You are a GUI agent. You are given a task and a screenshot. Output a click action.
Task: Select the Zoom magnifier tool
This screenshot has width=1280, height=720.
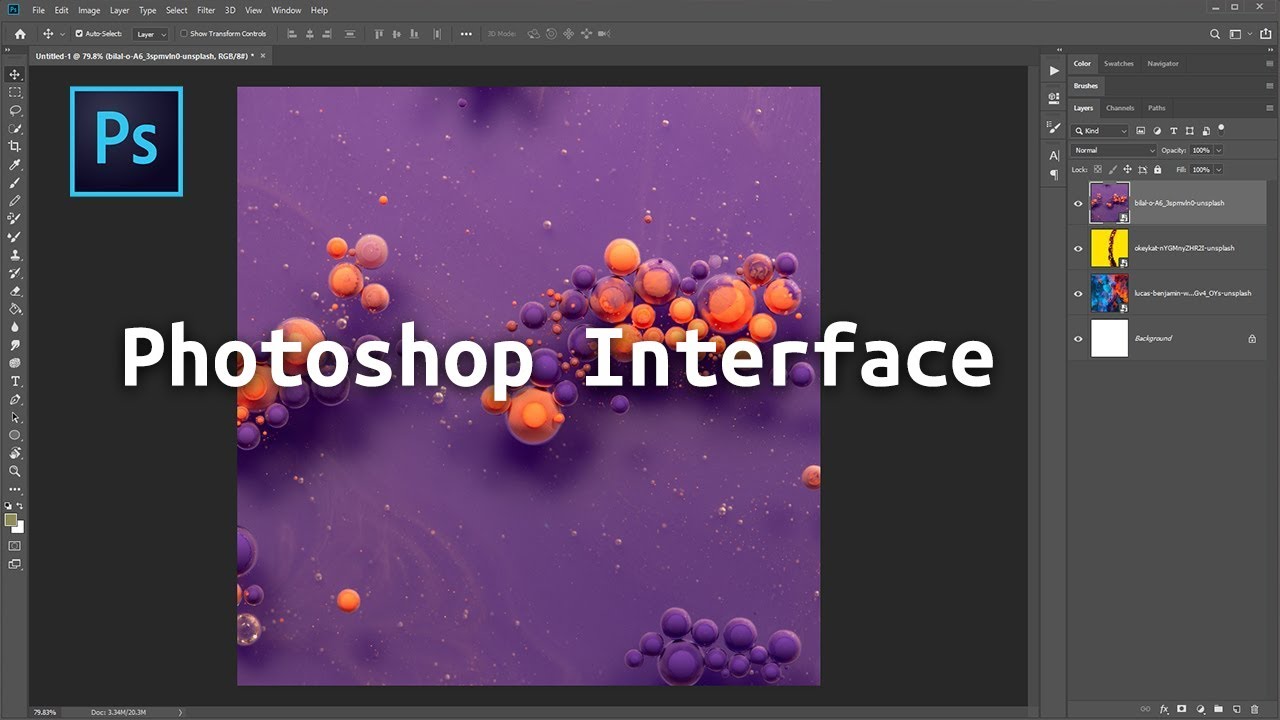(x=15, y=471)
